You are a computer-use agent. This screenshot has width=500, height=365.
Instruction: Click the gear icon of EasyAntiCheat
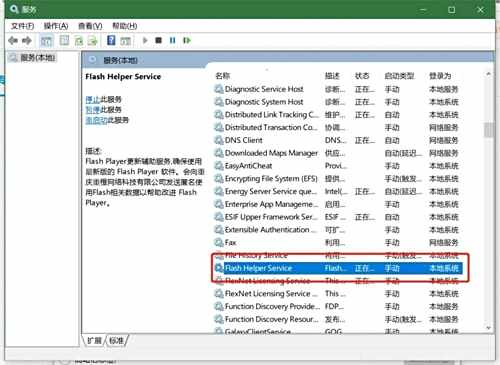[x=219, y=166]
